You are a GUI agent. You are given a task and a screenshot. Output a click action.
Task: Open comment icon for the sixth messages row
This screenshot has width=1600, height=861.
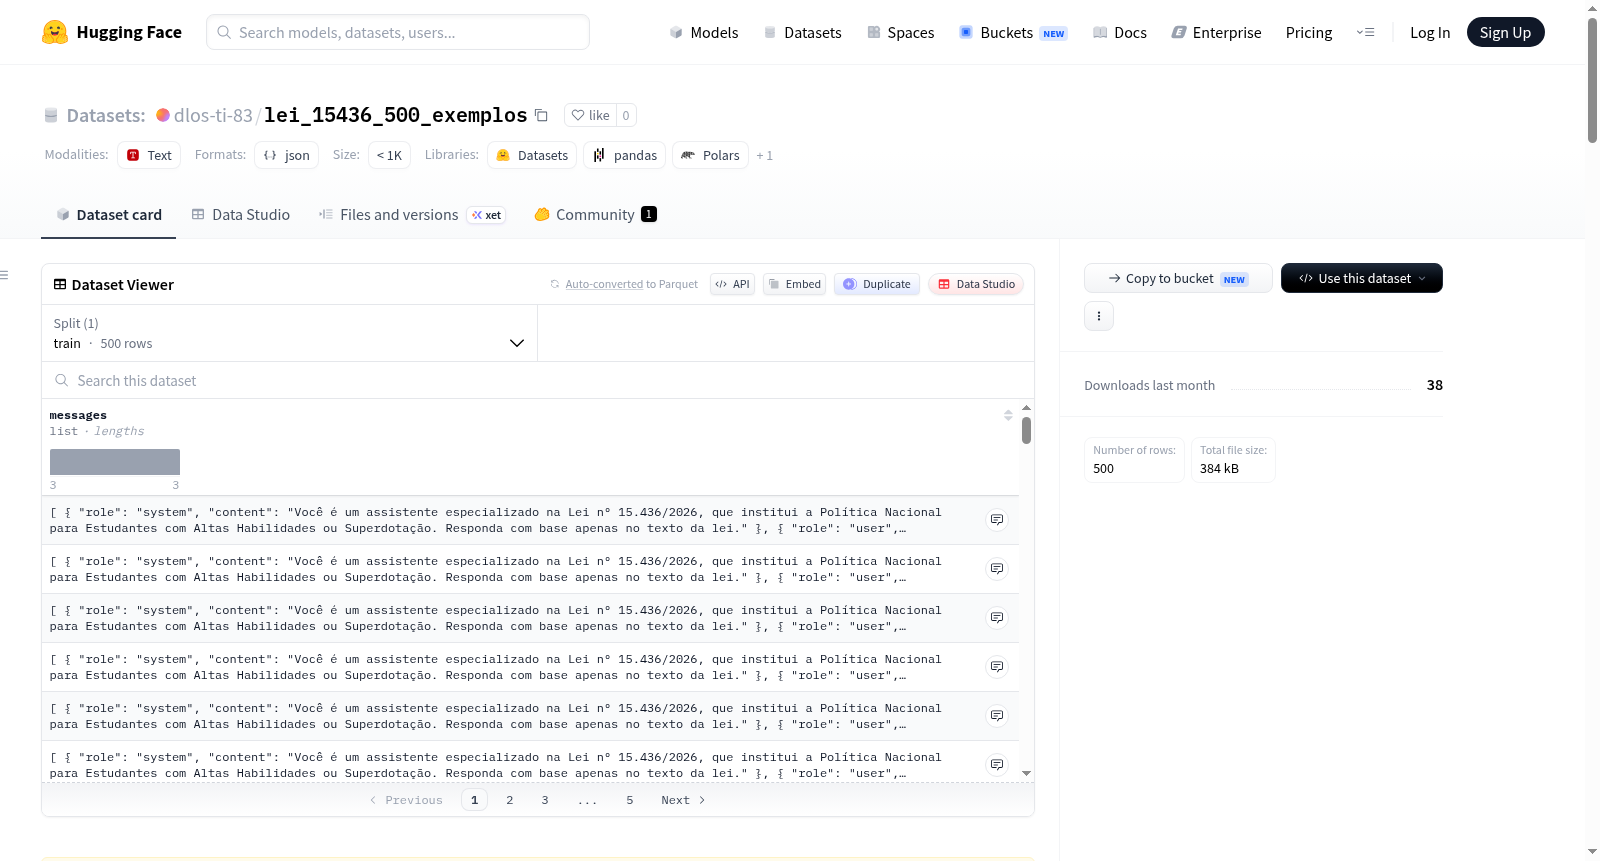click(997, 765)
